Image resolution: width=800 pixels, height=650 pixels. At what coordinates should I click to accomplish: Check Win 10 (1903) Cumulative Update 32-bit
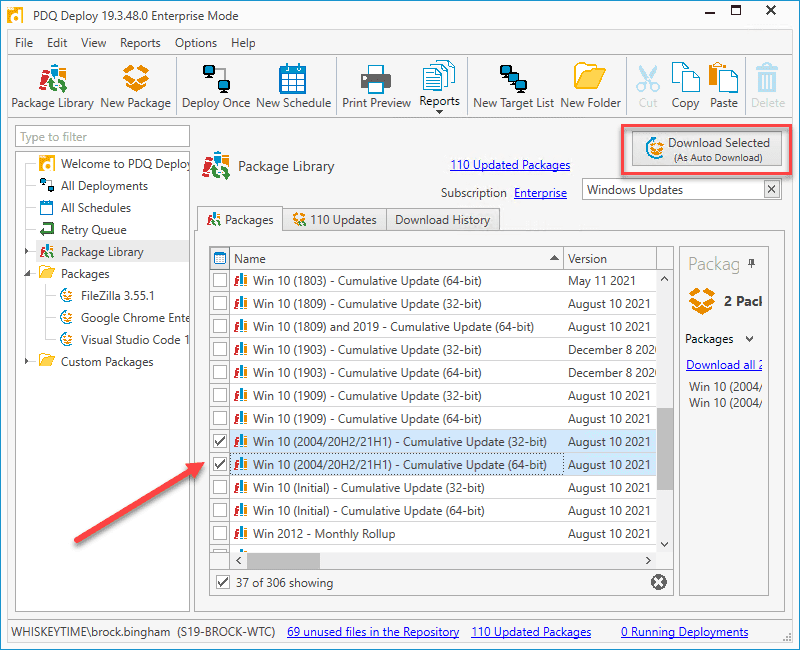[x=220, y=349]
